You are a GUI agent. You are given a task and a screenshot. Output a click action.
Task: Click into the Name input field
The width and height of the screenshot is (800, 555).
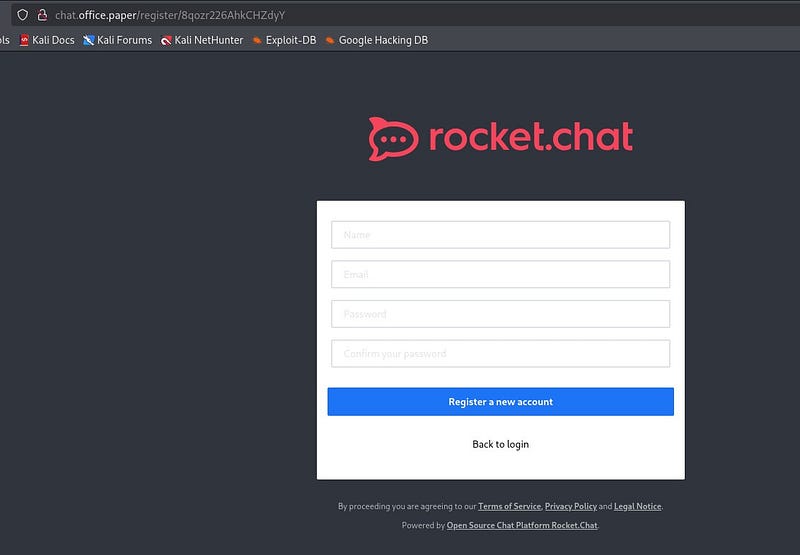500,235
